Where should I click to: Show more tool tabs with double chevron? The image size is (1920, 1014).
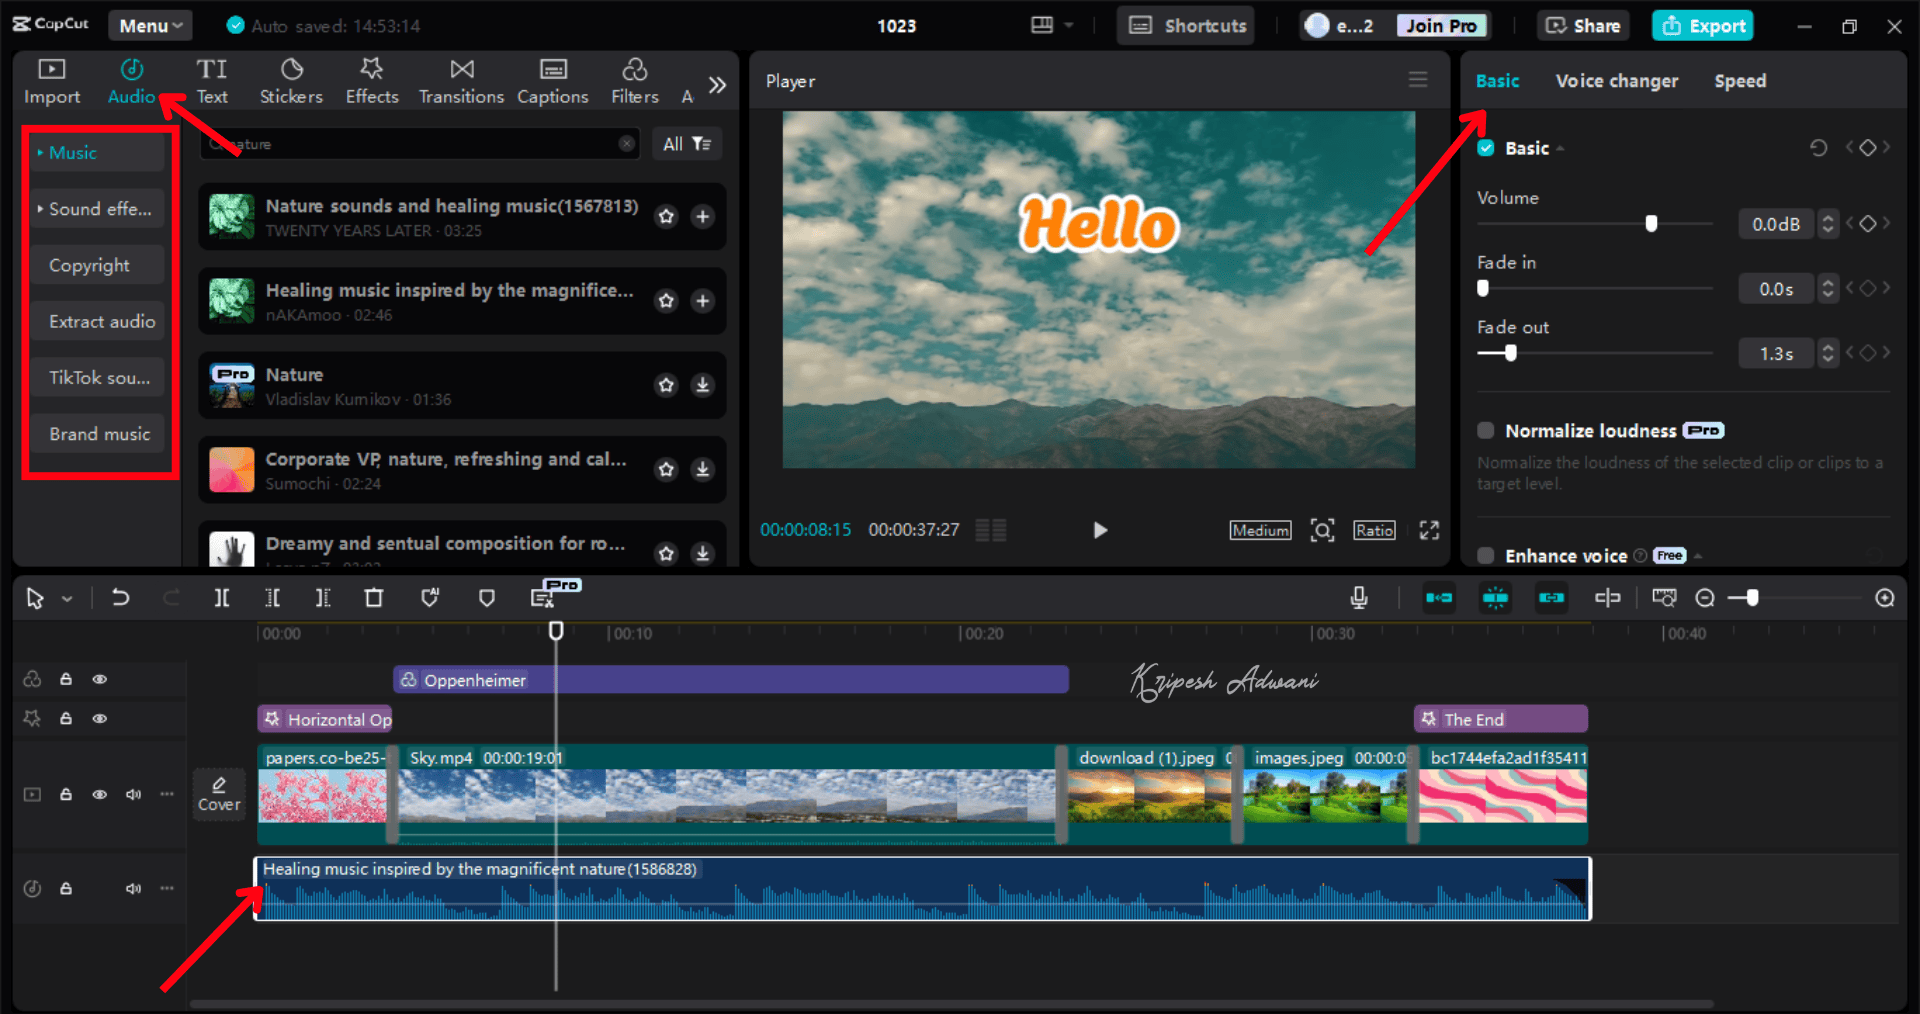click(717, 85)
